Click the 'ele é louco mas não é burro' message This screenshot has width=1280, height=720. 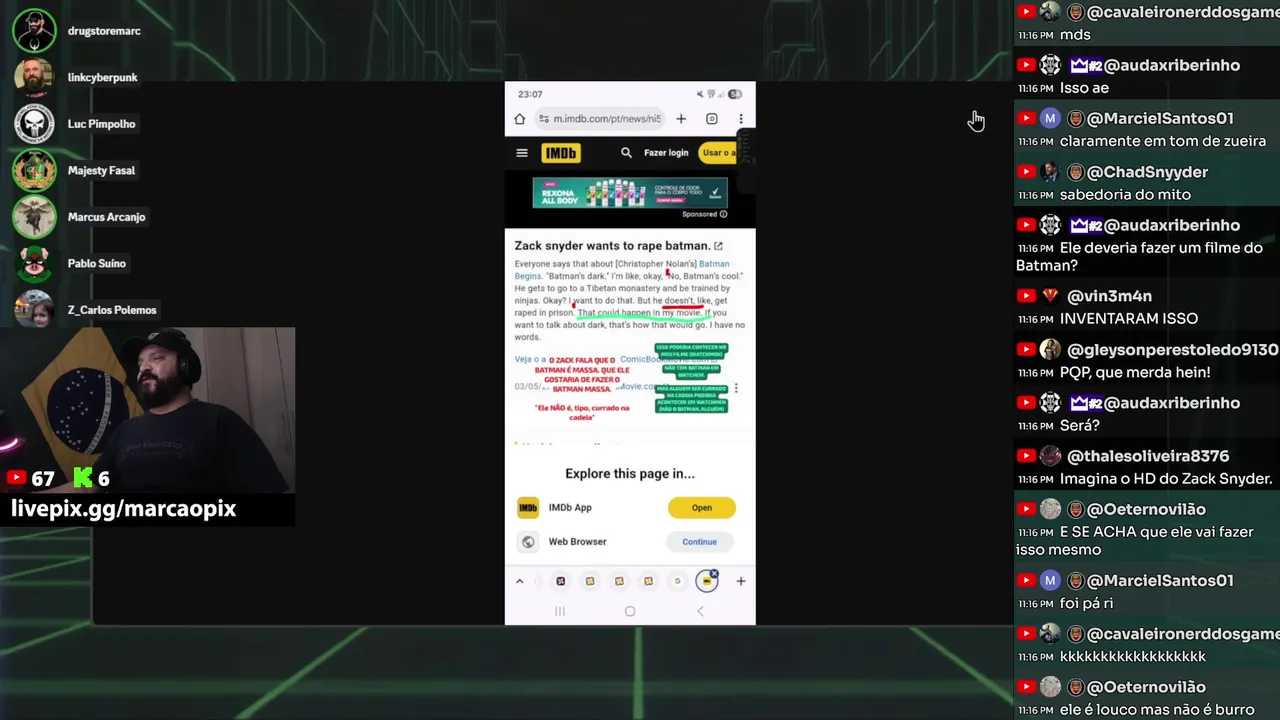tap(1157, 710)
